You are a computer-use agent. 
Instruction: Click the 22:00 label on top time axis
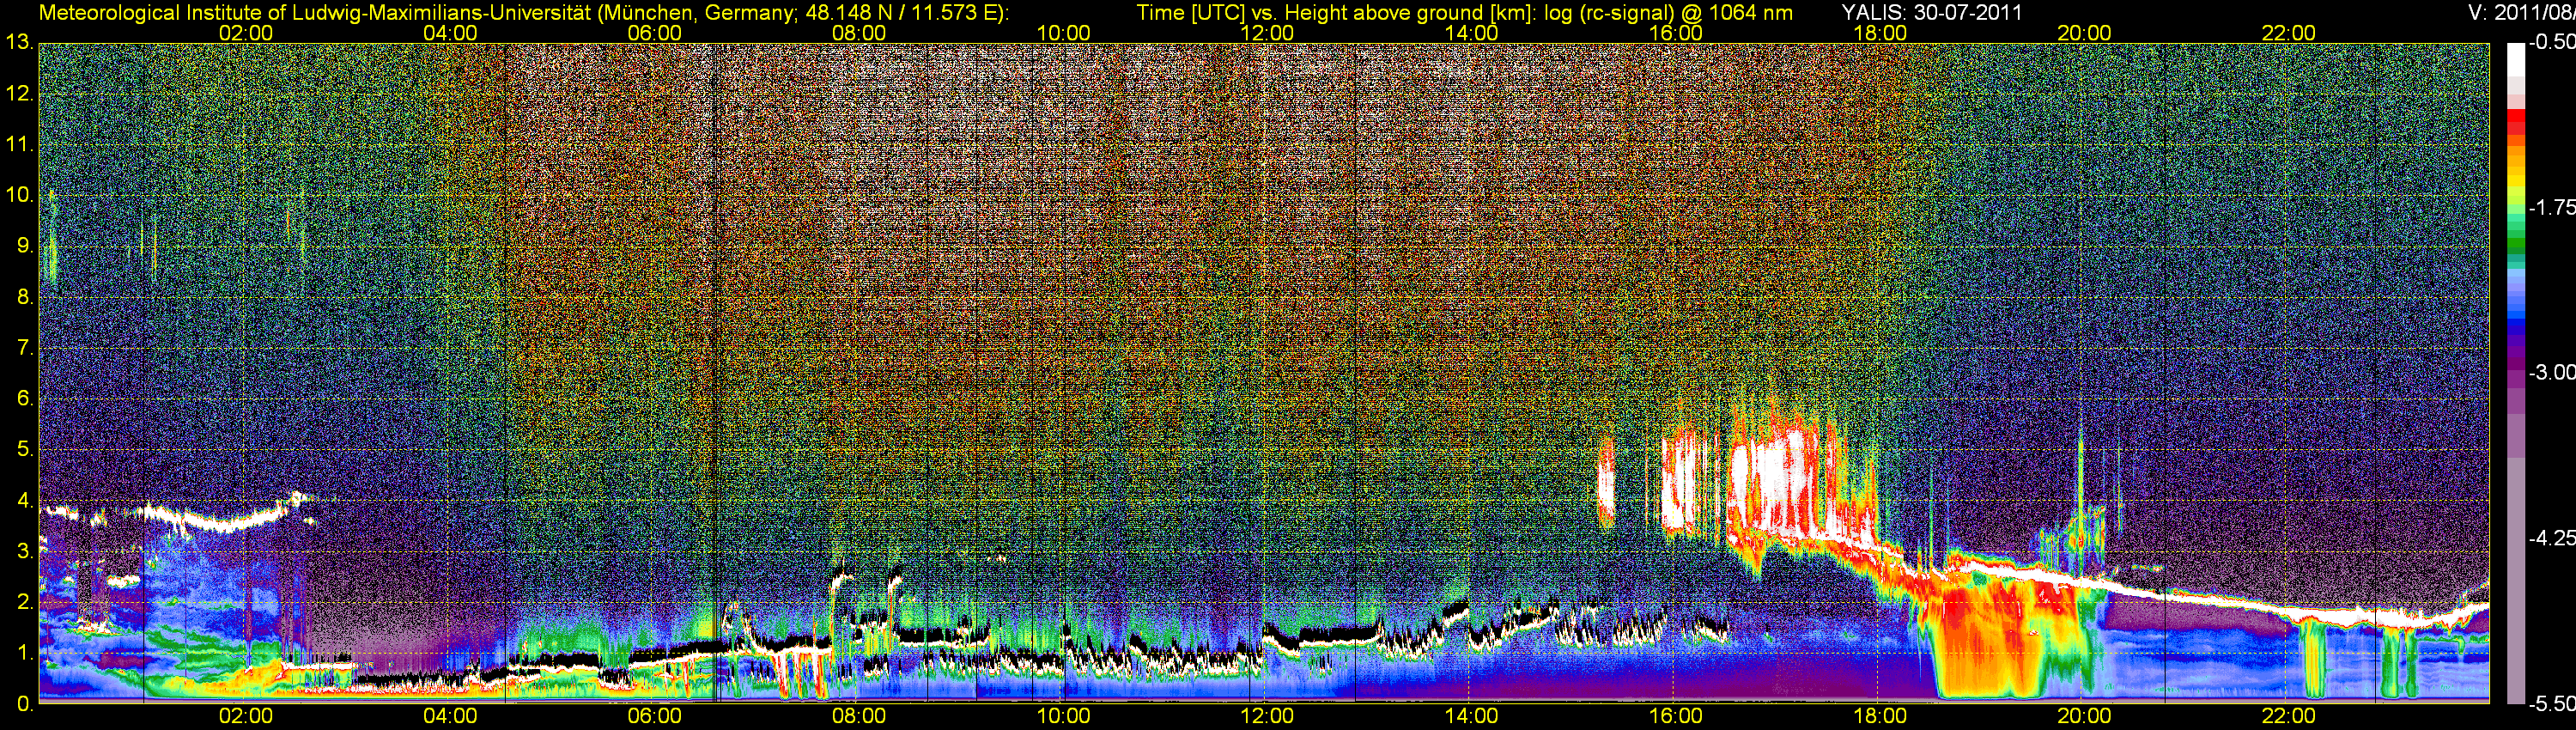click(2288, 33)
